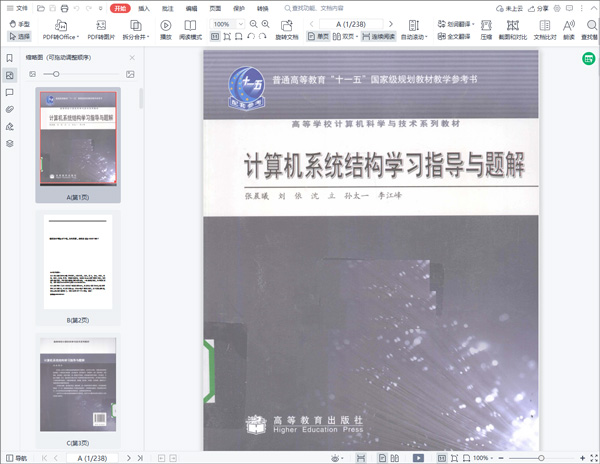
Task: Click the fullscreen icon in status bar
Action: (x=593, y=458)
